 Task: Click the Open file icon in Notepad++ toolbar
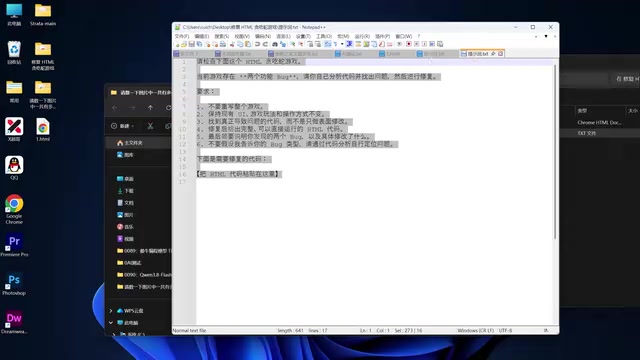coord(184,44)
